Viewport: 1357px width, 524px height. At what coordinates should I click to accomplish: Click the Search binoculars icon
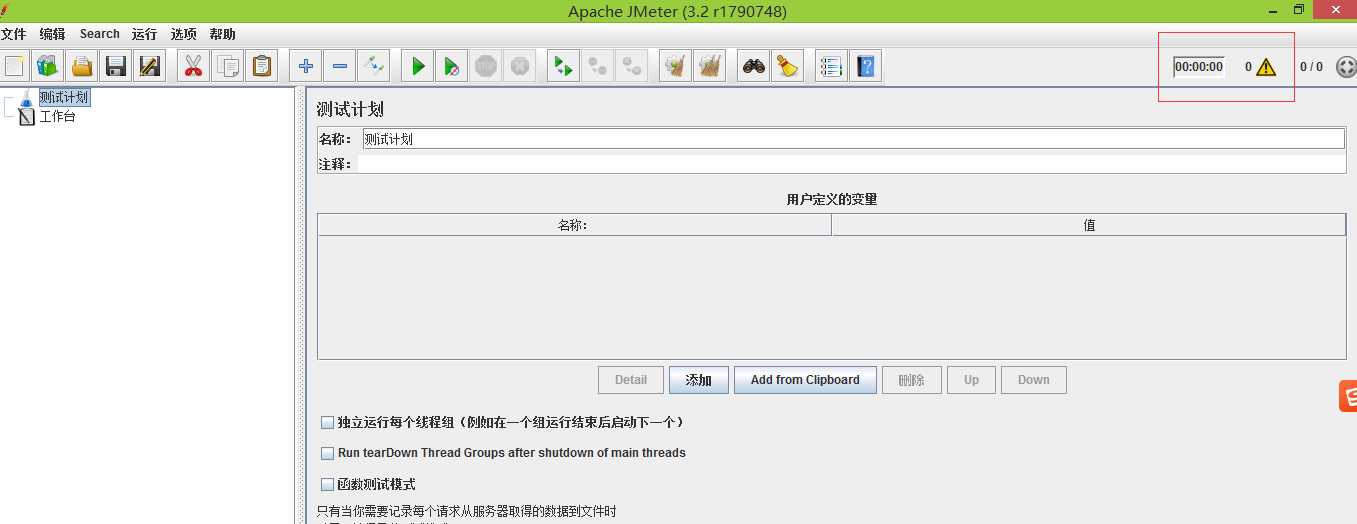click(754, 67)
